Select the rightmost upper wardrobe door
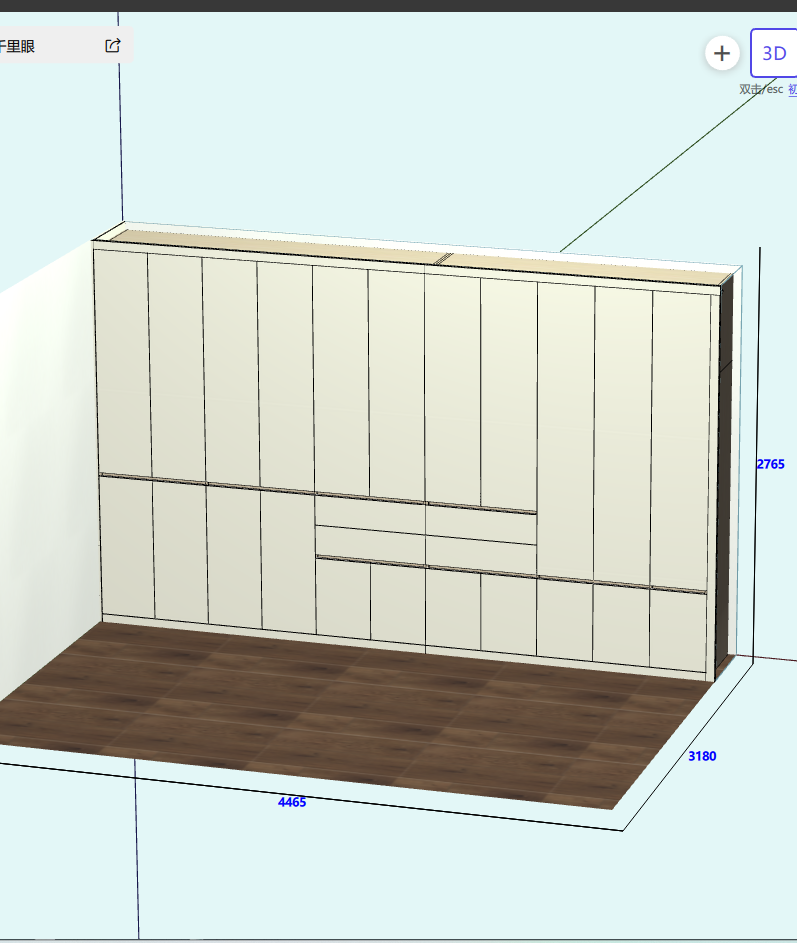 coord(680,435)
